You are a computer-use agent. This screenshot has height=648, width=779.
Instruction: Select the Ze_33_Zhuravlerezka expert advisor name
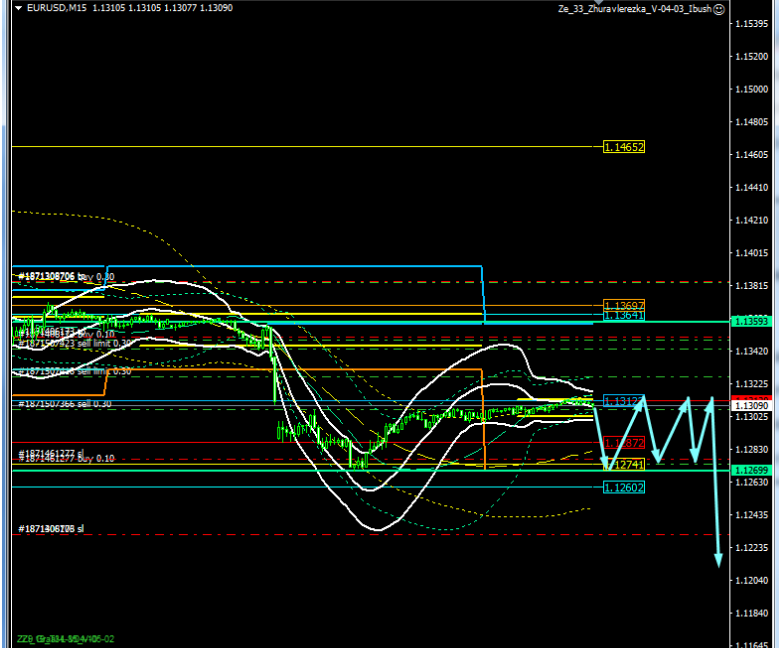[634, 9]
